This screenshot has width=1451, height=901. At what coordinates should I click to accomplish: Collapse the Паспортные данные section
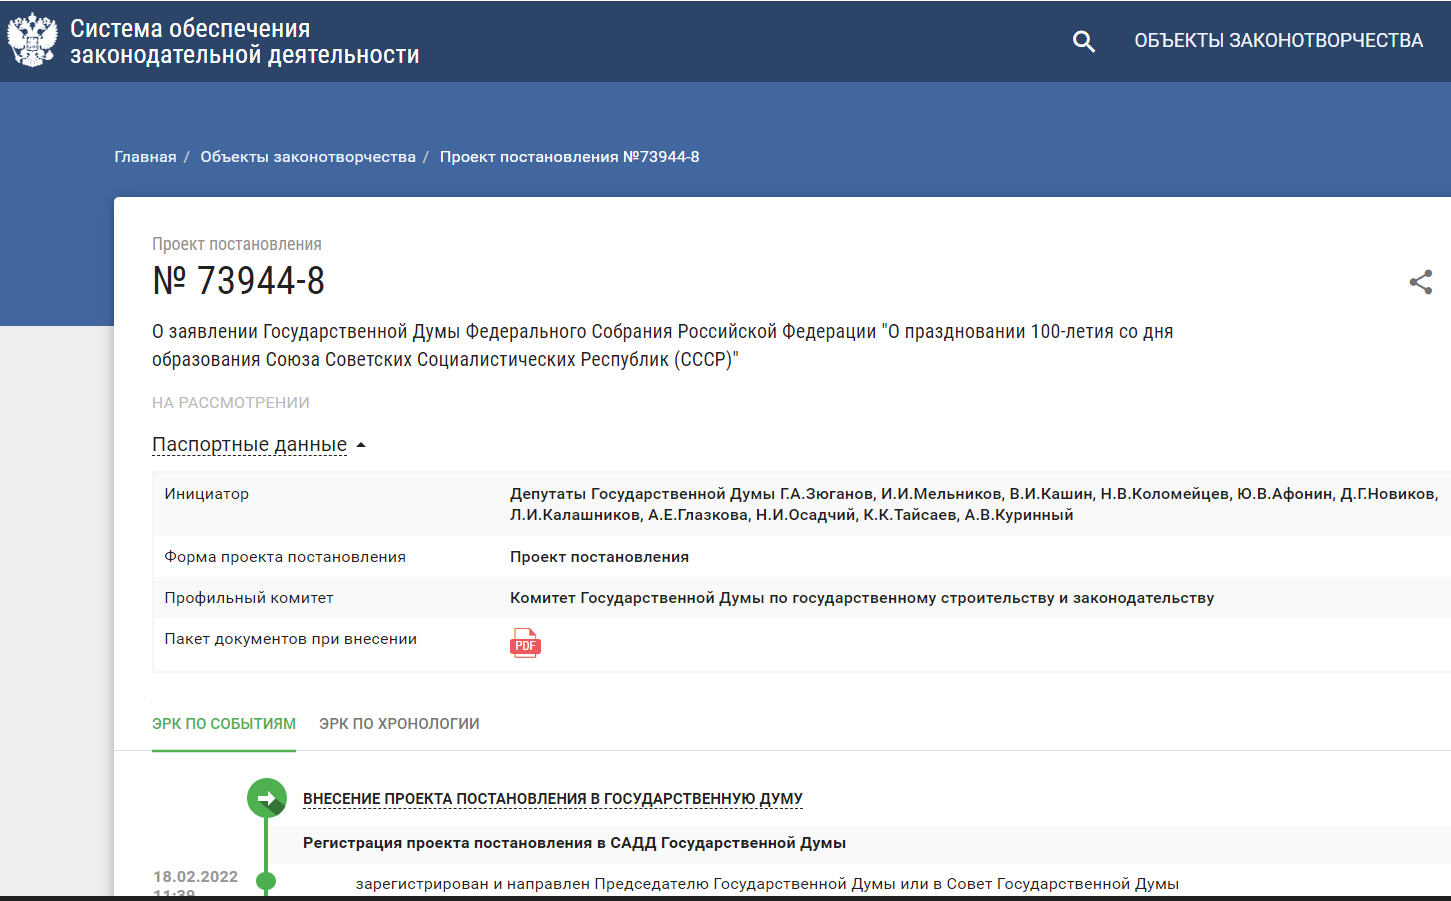point(249,444)
